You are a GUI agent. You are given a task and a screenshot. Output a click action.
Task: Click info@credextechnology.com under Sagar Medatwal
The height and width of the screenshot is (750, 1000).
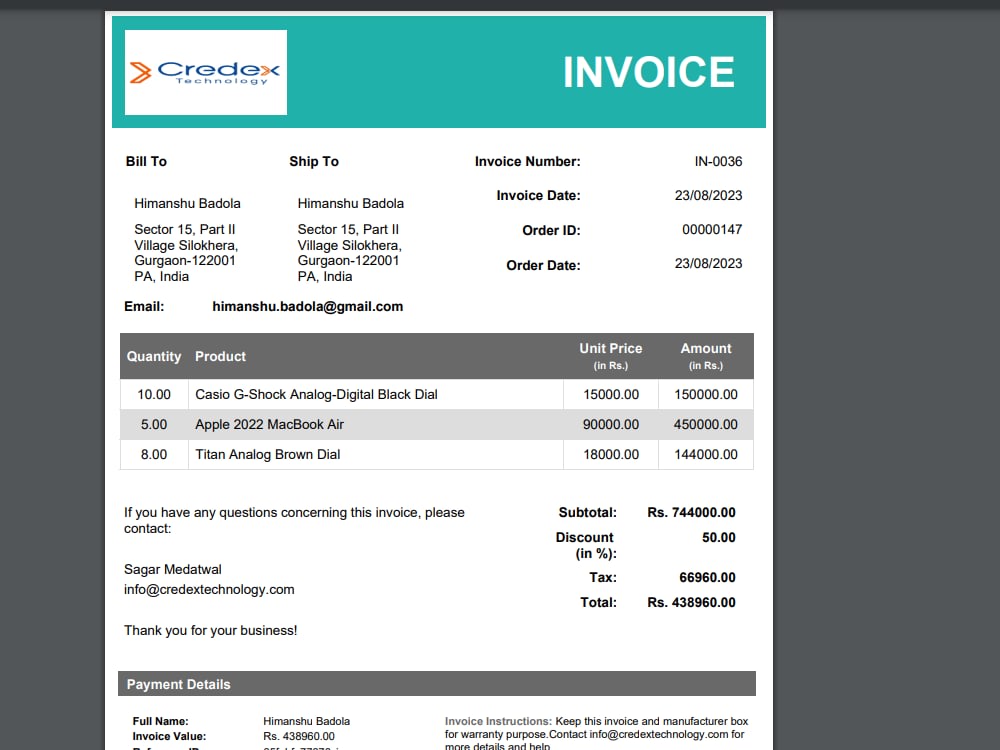pyautogui.click(x=209, y=590)
